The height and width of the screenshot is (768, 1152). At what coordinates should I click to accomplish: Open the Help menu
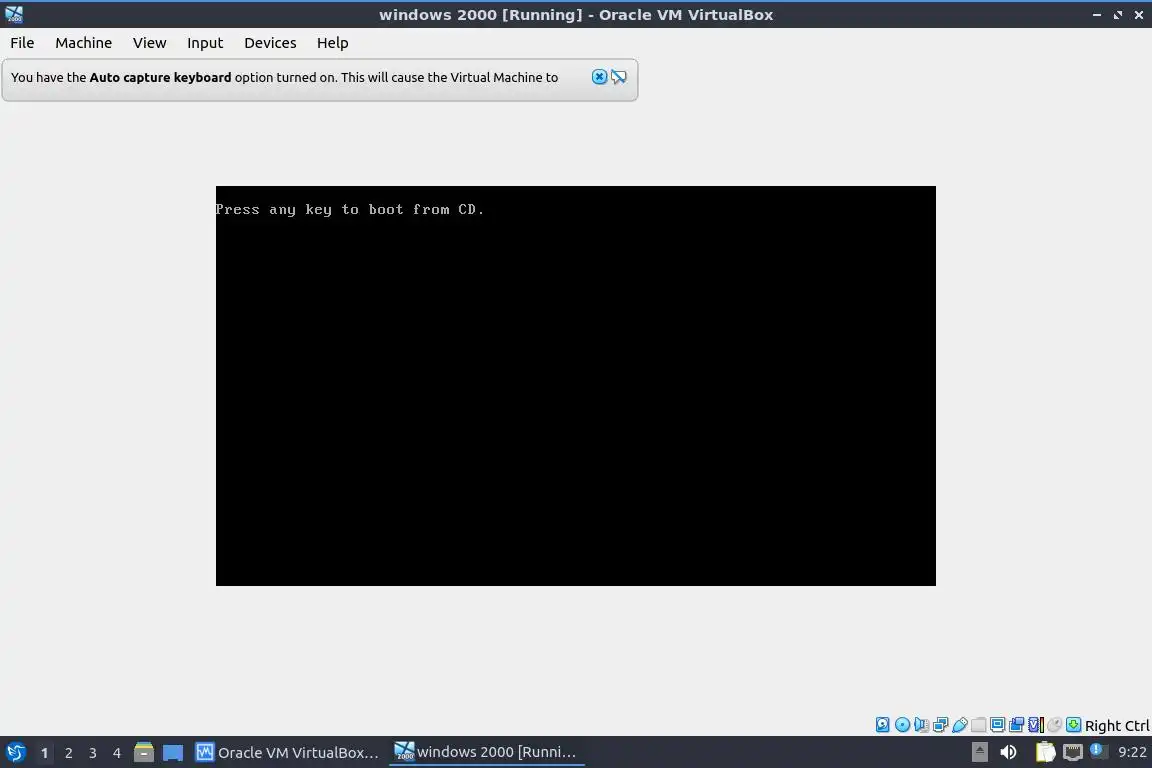click(x=332, y=43)
